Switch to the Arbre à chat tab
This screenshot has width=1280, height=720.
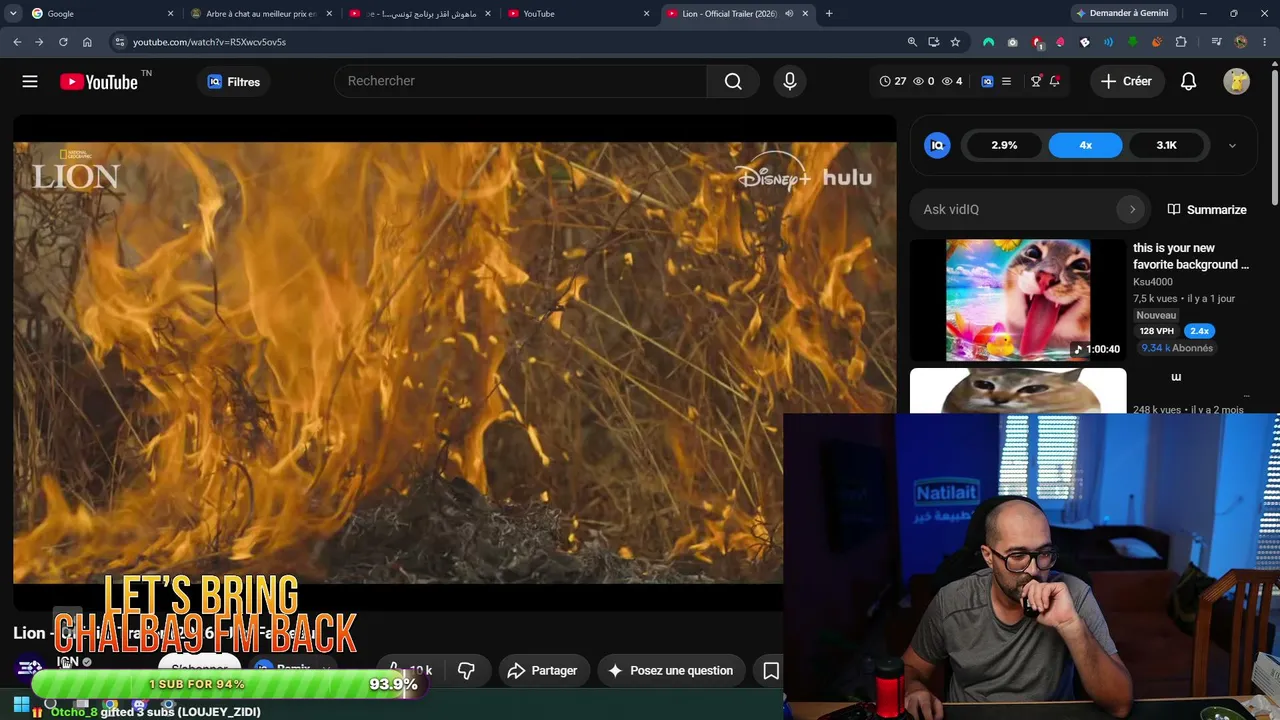[x=262, y=14]
